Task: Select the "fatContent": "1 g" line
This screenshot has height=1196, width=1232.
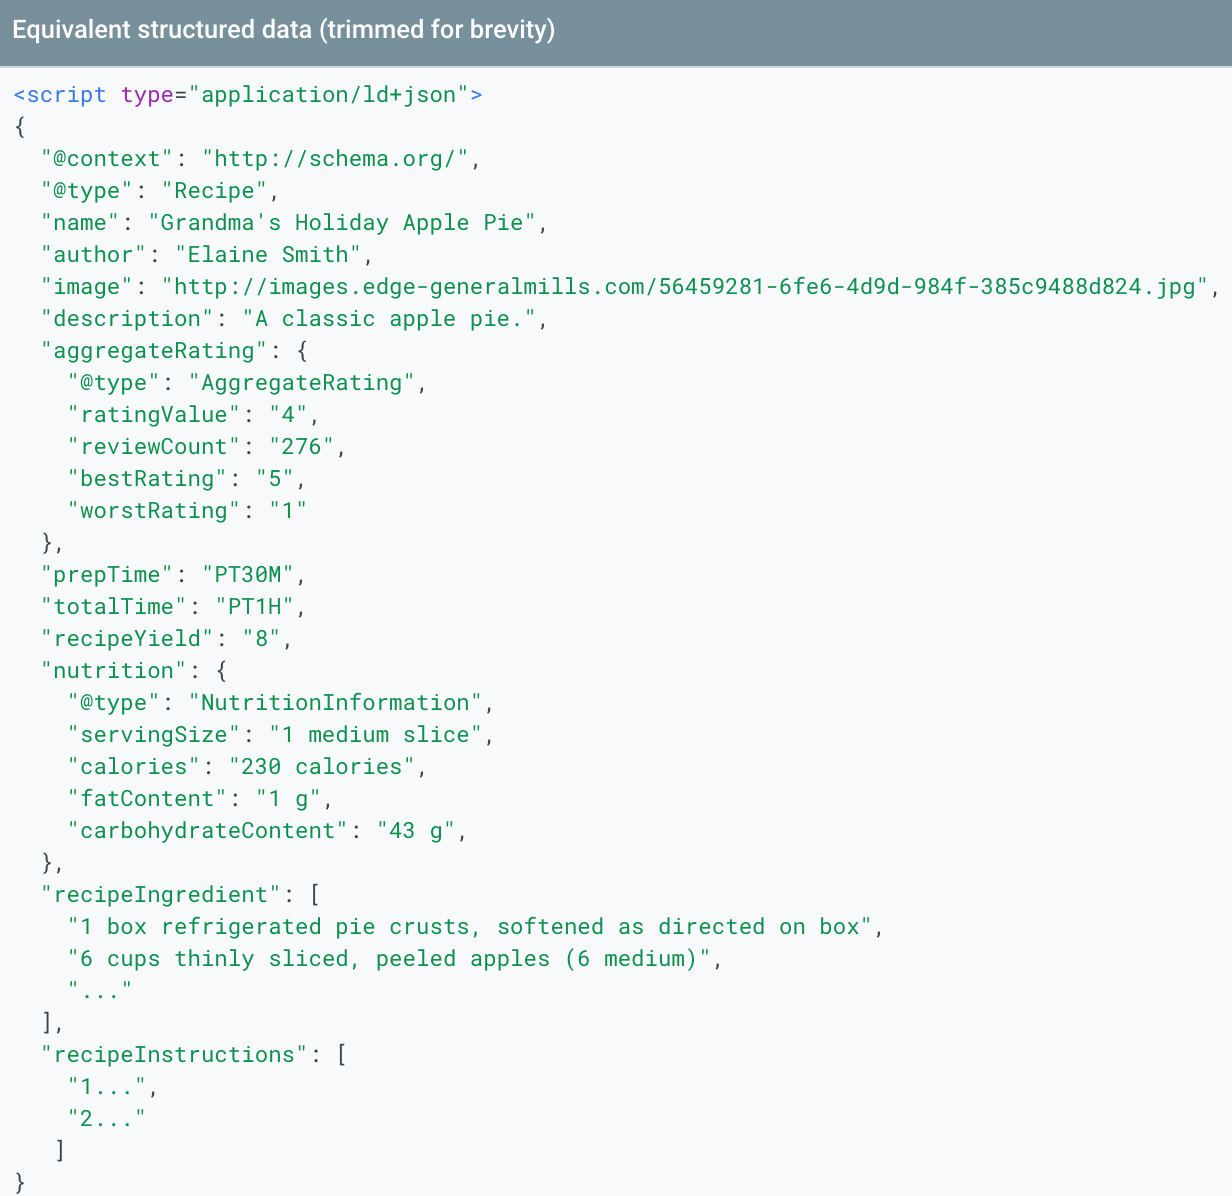Action: point(200,799)
